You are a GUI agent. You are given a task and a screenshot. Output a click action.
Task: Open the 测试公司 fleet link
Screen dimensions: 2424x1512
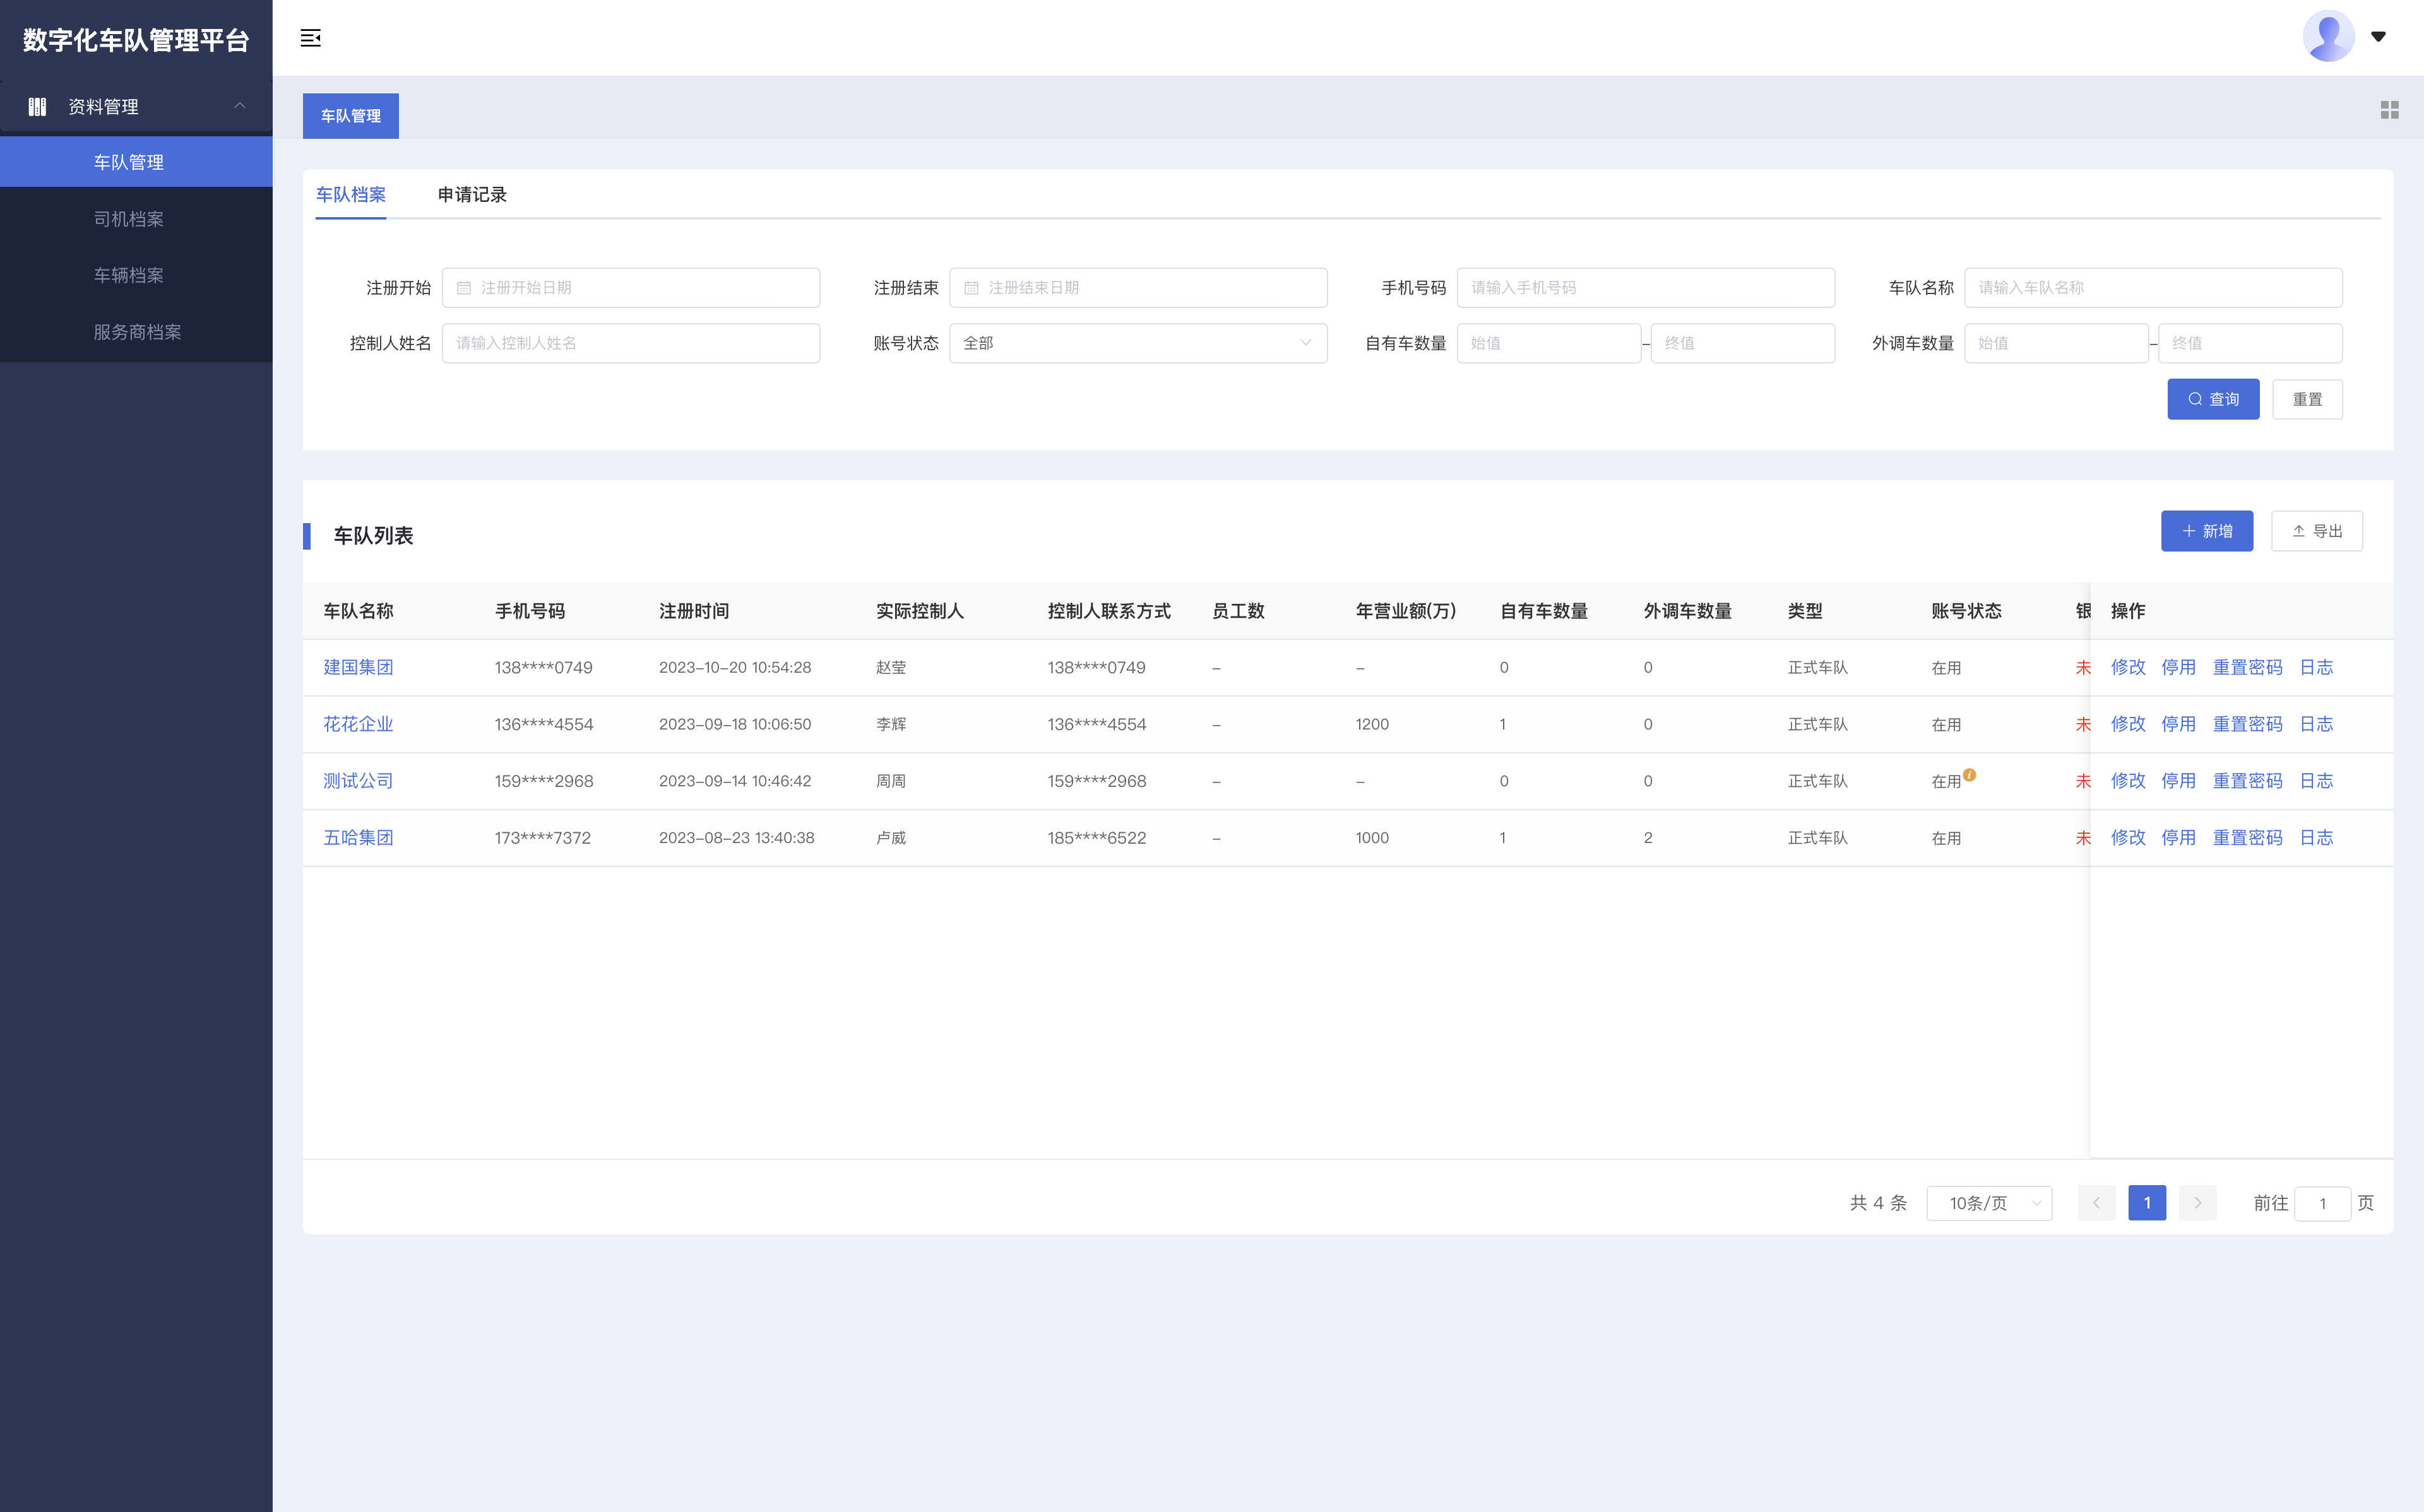358,781
